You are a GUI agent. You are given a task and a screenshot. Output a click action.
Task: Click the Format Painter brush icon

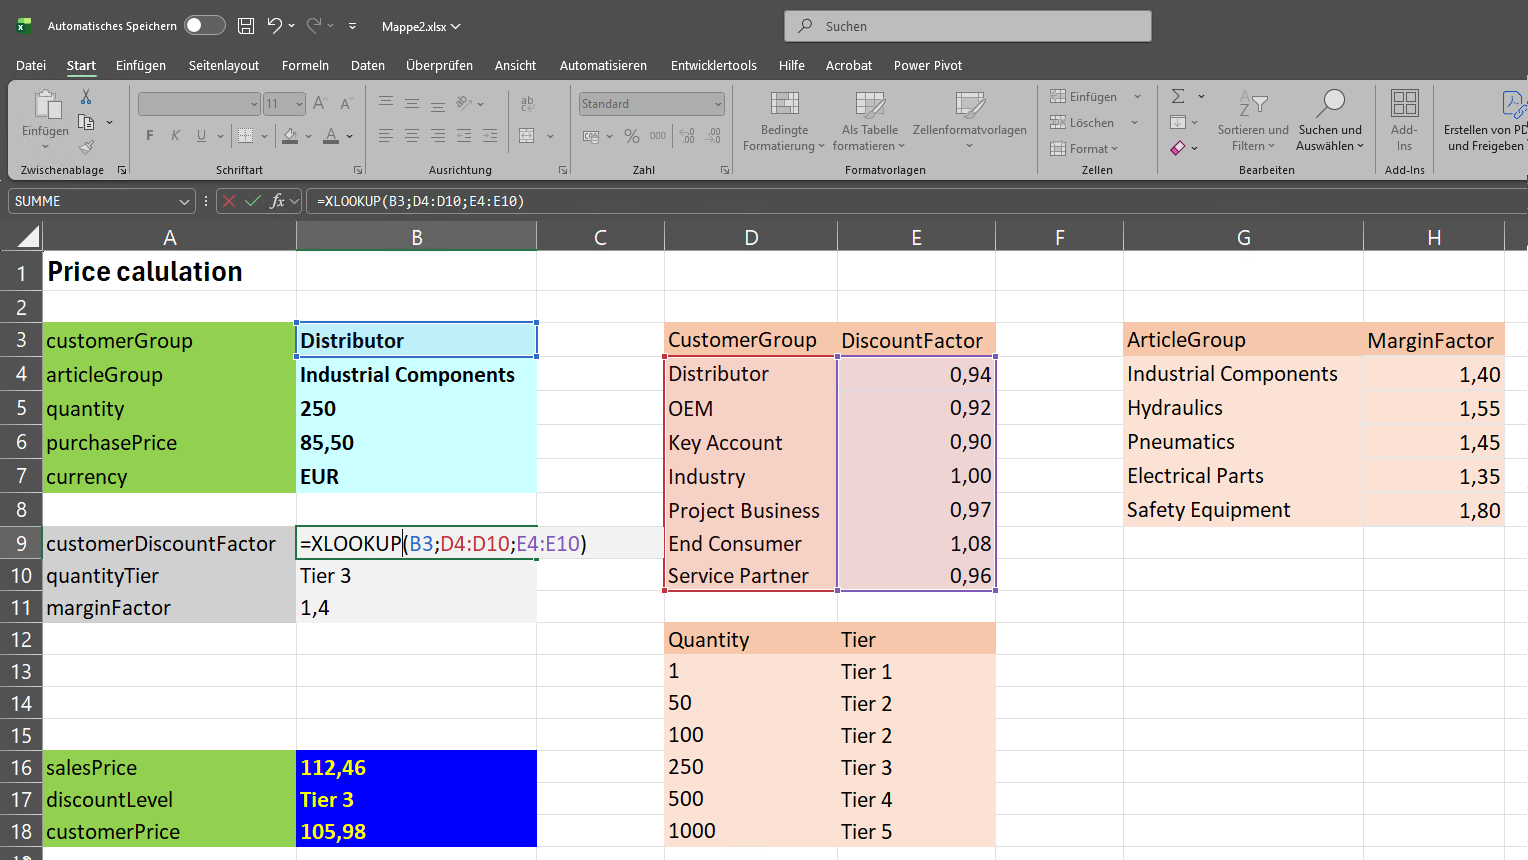click(x=86, y=146)
